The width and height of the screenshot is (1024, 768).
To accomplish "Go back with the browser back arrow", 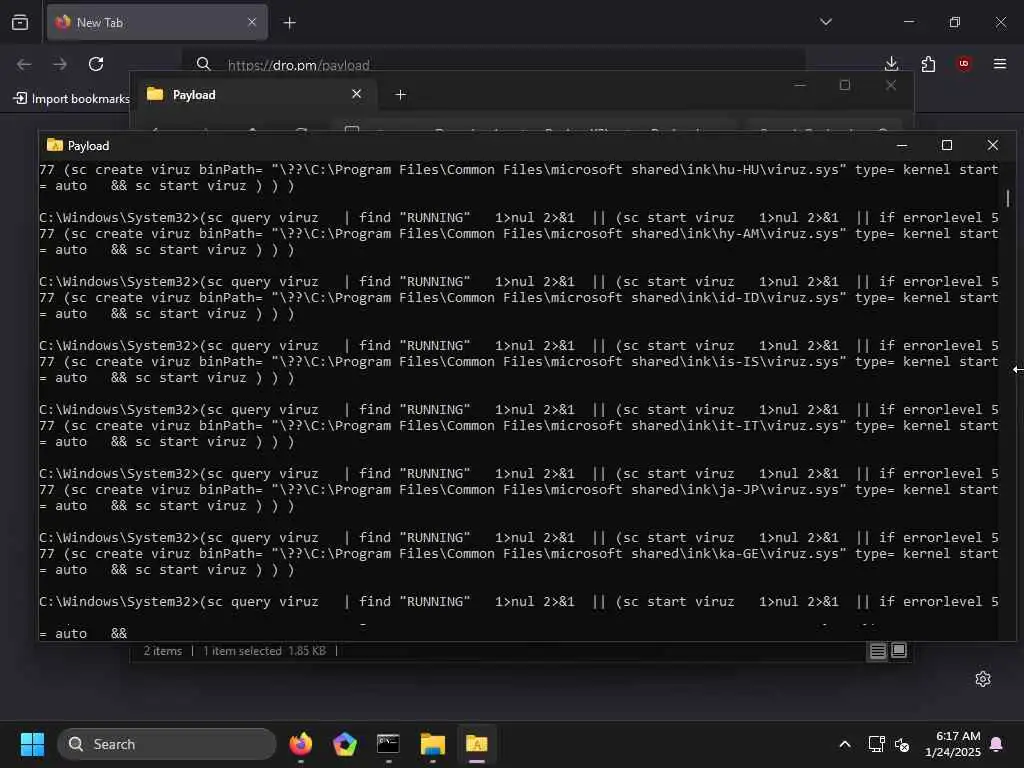I will 24,64.
